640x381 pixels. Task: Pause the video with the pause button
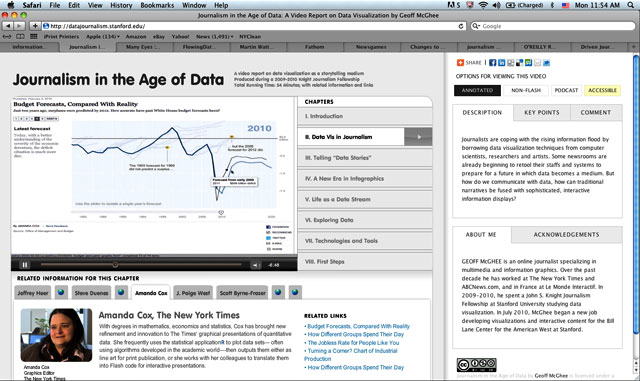coord(25,265)
